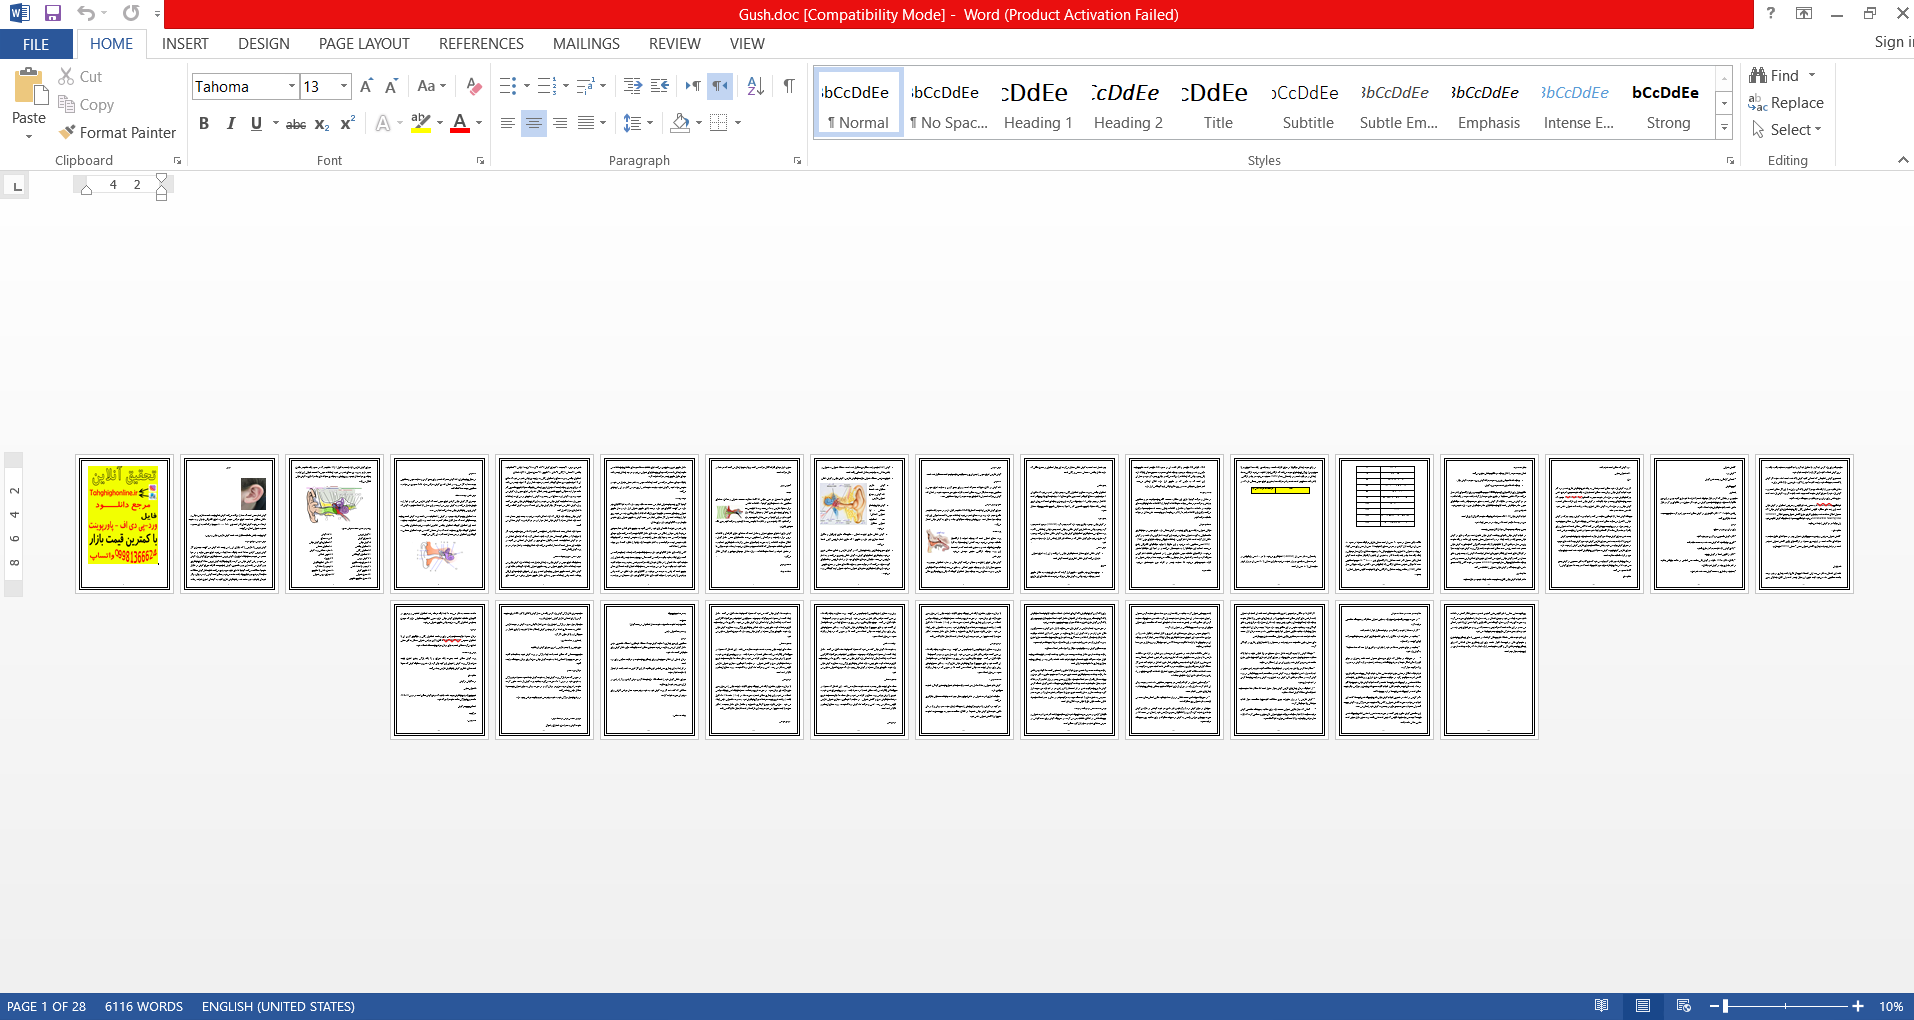Click the Shrink Font icon

(391, 86)
